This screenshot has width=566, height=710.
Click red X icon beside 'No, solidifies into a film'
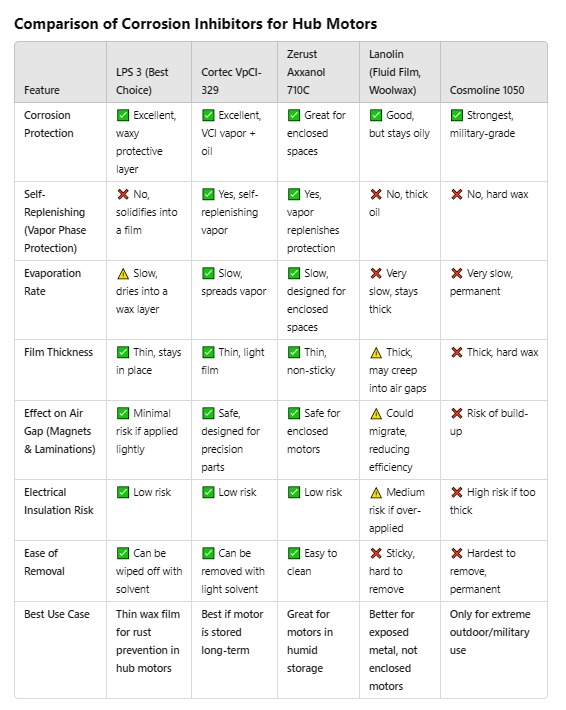(x=123, y=194)
